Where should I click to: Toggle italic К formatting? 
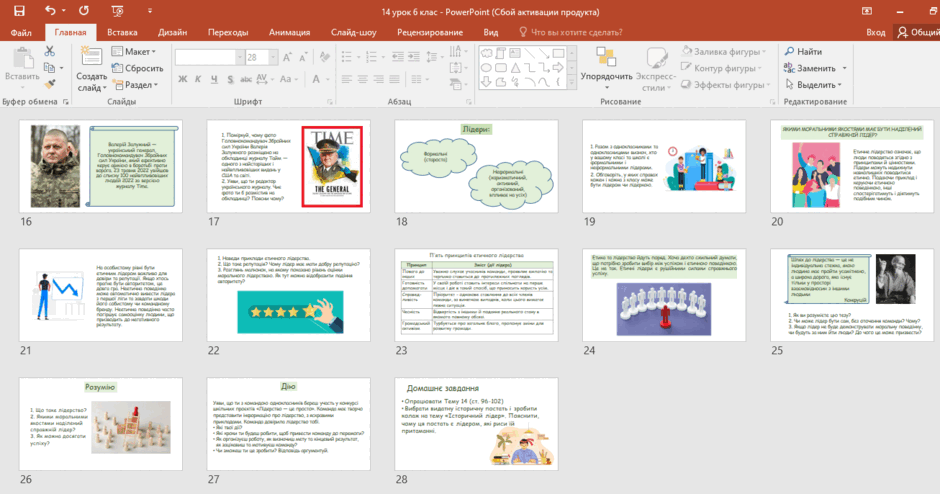[198, 79]
